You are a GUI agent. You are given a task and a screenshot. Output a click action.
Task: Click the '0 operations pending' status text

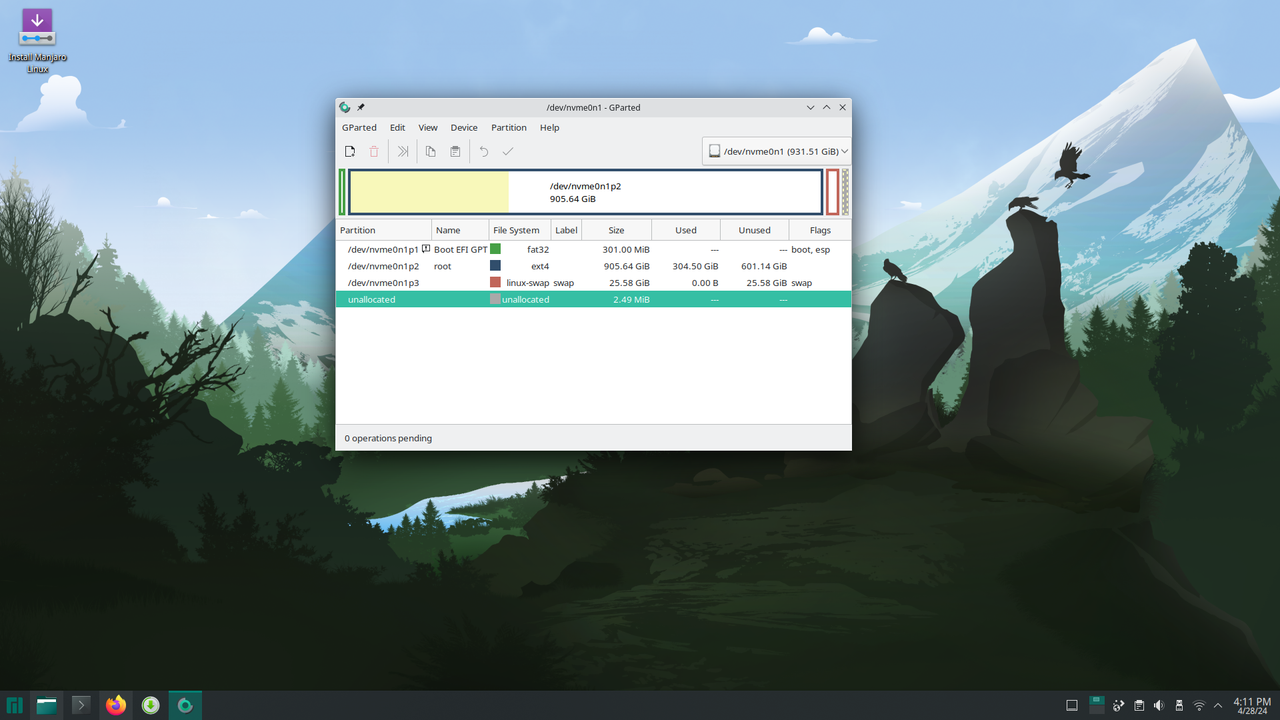point(388,438)
